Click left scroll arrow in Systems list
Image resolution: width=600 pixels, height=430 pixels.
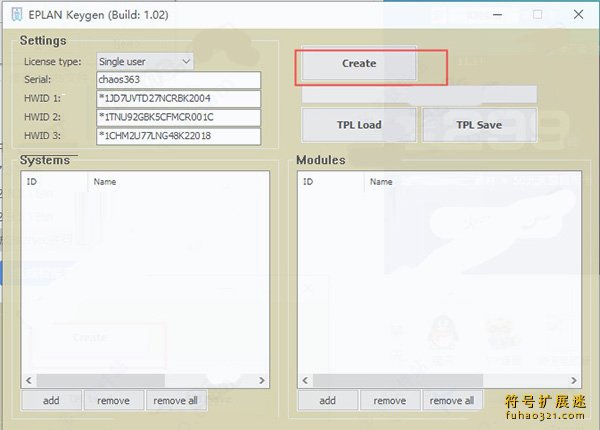29,380
